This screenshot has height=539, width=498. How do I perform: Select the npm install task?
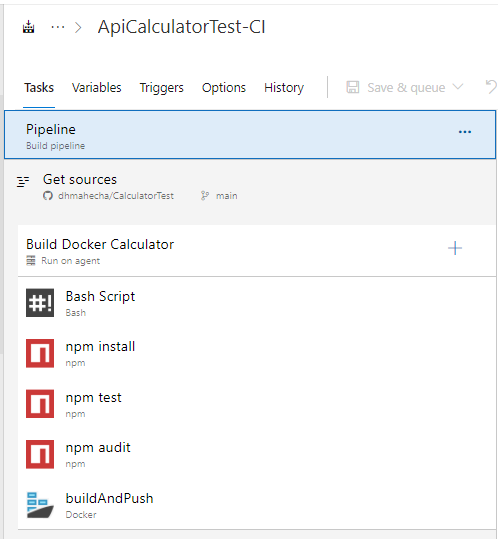pos(257,353)
